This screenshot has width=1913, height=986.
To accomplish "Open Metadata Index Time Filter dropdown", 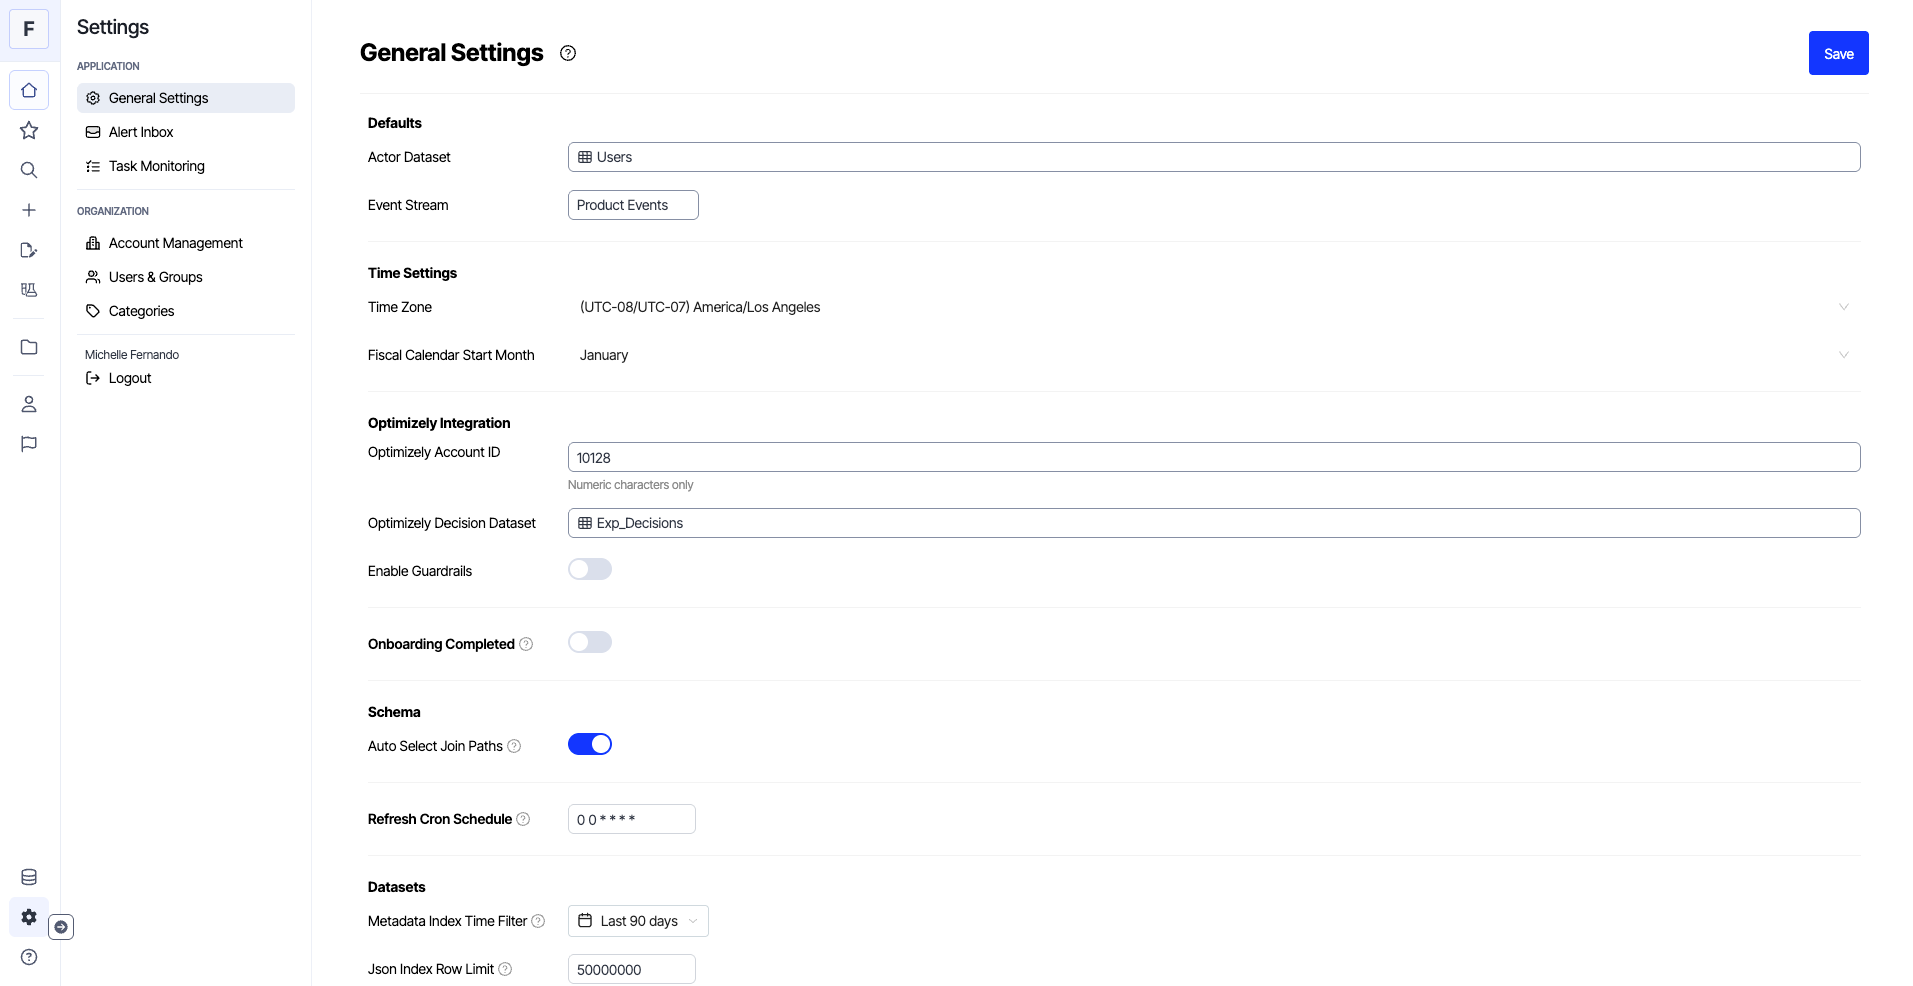I will 638,921.
